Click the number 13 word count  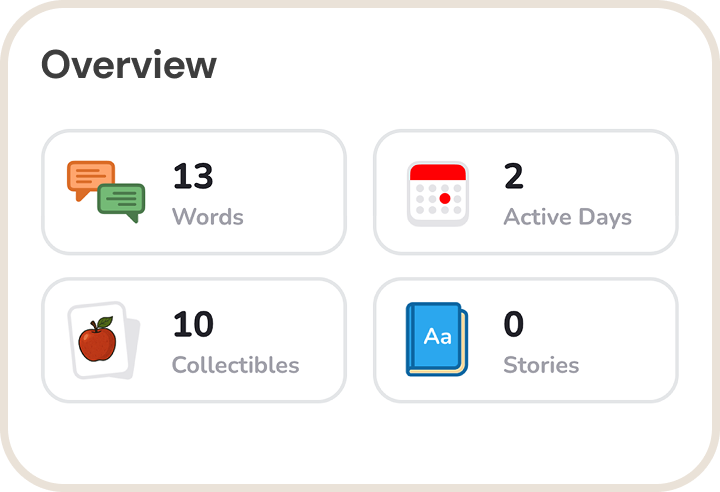(x=193, y=177)
